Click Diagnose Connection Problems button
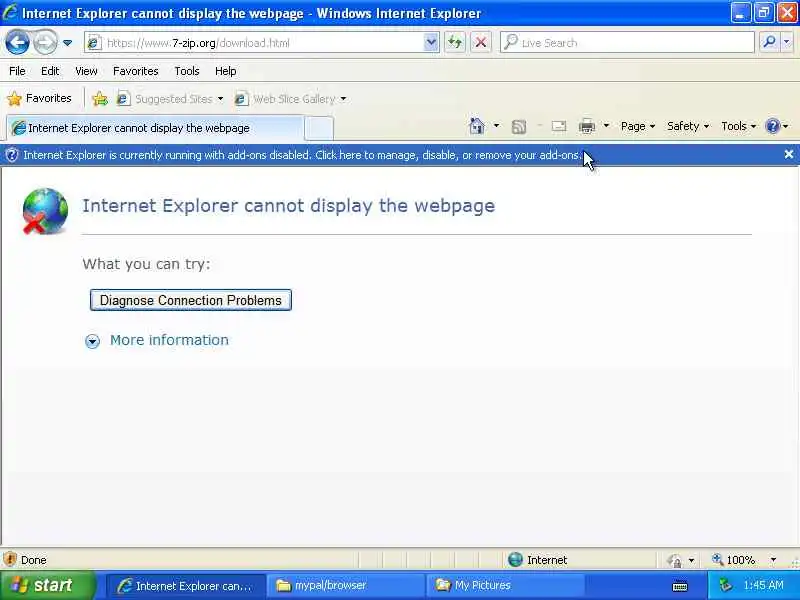The width and height of the screenshot is (800, 600). click(191, 300)
